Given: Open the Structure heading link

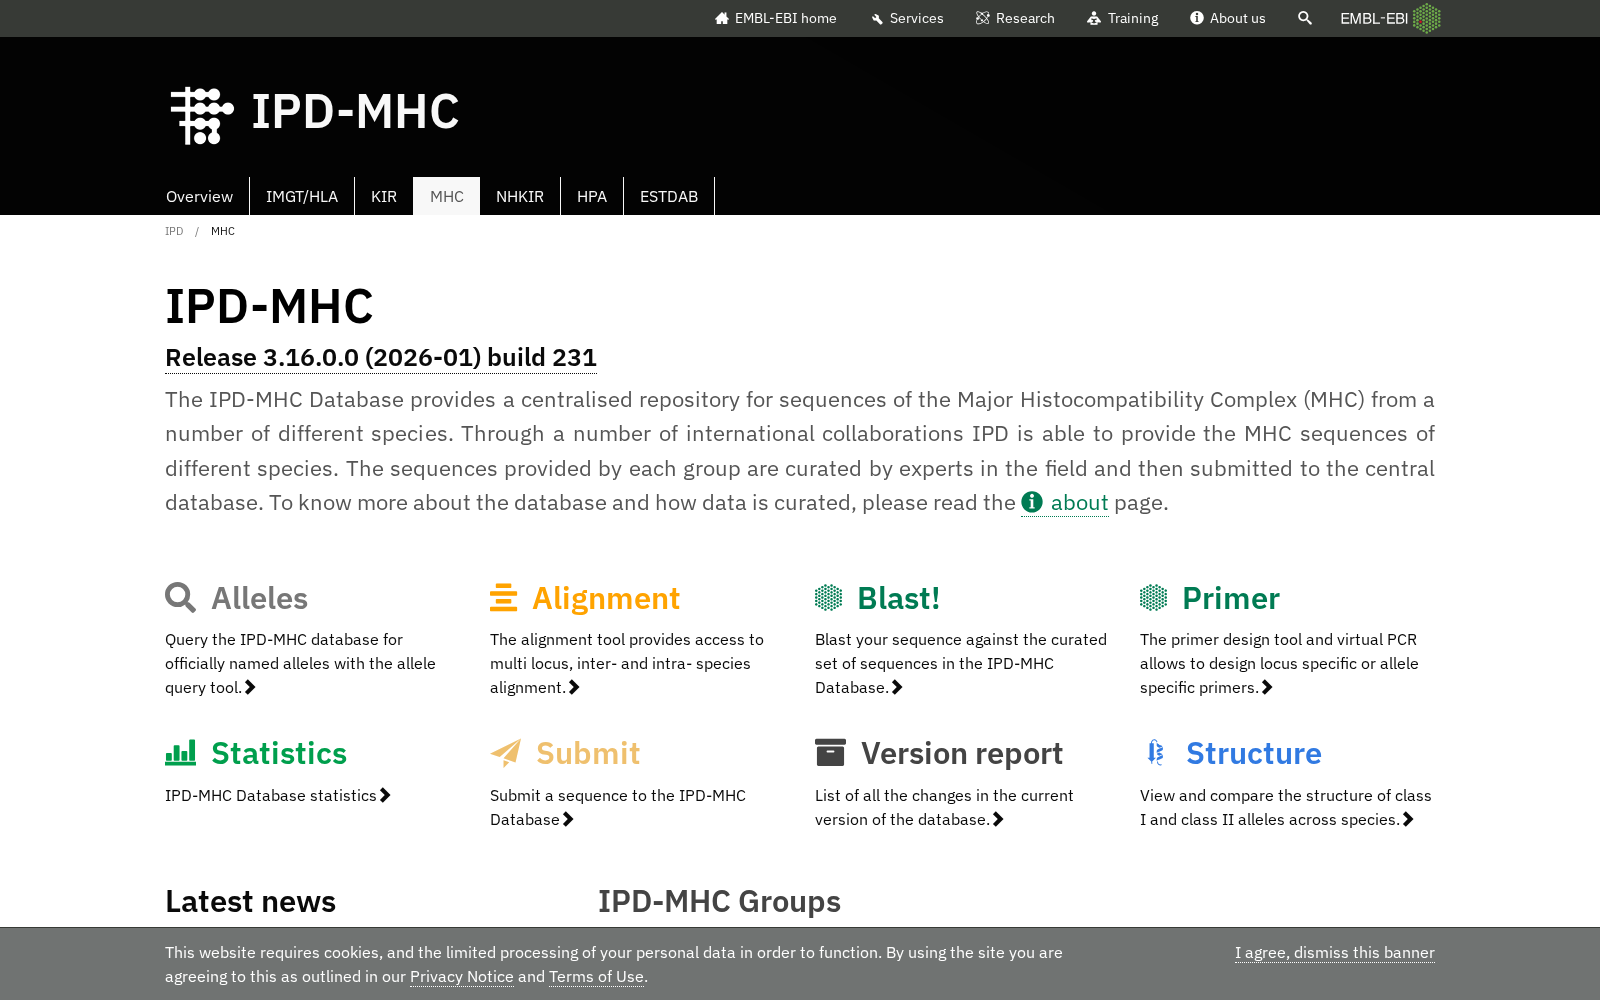Looking at the screenshot, I should tap(1254, 753).
